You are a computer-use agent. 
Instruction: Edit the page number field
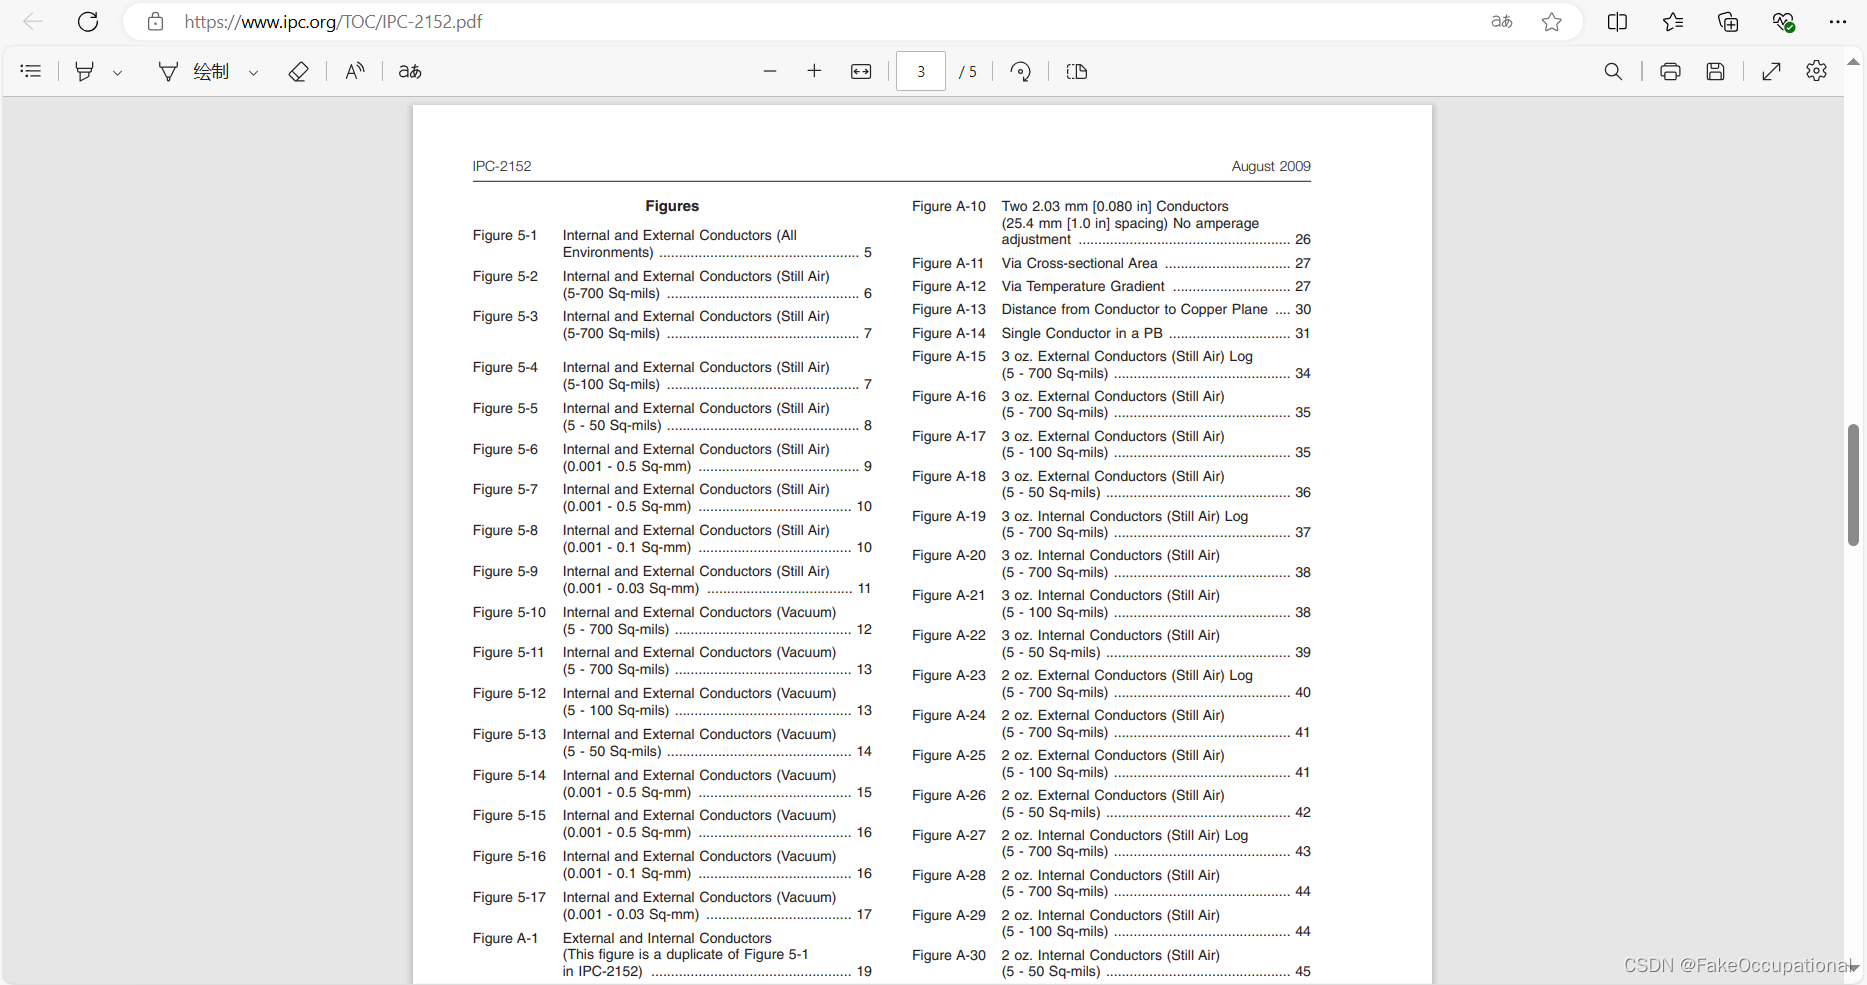coord(921,71)
